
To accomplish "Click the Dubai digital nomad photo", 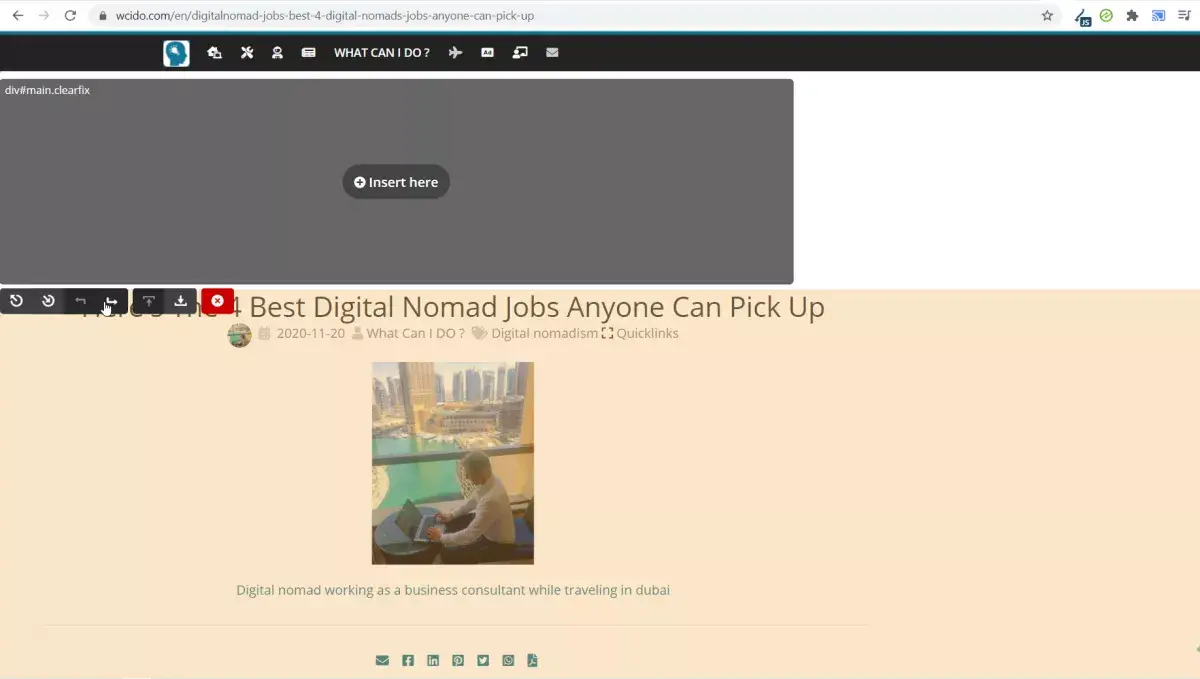I will pyautogui.click(x=452, y=463).
